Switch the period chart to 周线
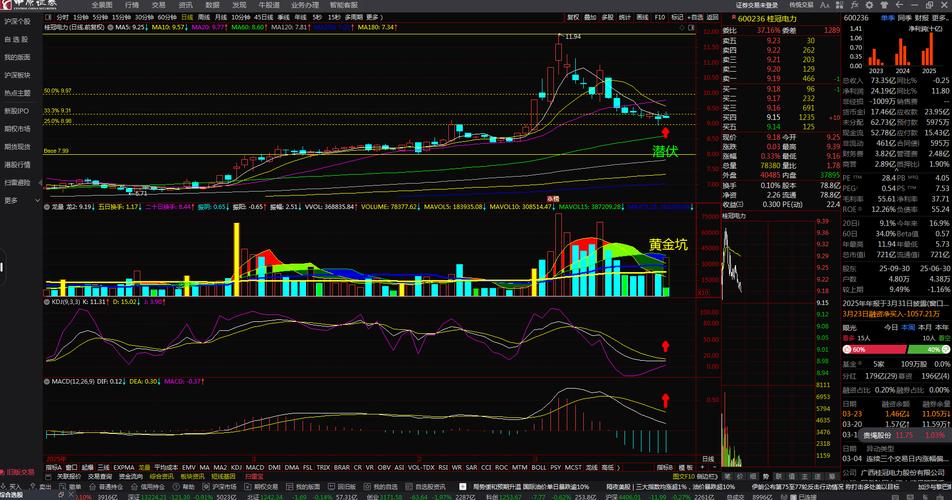The image size is (952, 500). tap(204, 17)
